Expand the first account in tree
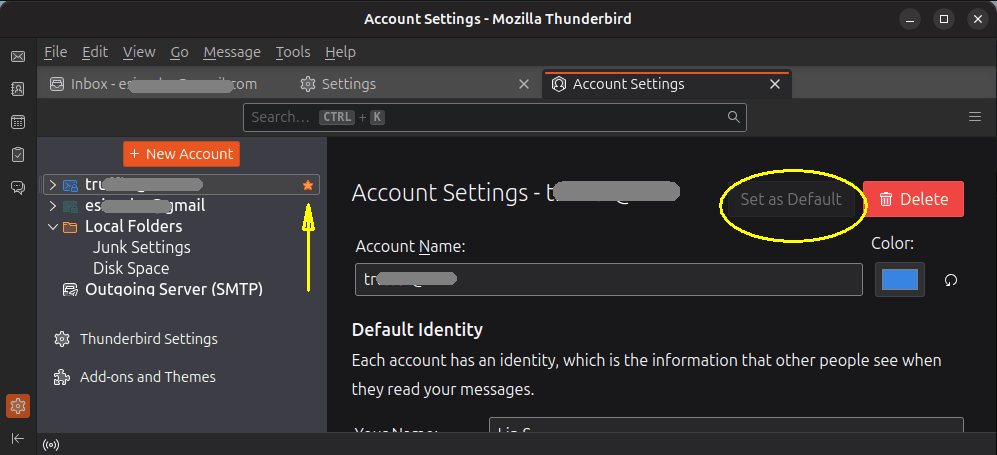This screenshot has height=455, width=997. 53,185
